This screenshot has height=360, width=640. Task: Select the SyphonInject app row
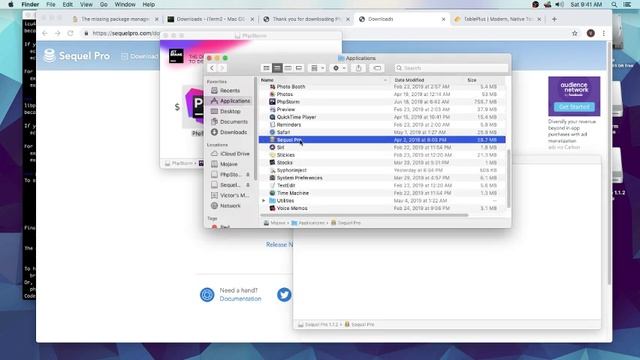point(382,170)
